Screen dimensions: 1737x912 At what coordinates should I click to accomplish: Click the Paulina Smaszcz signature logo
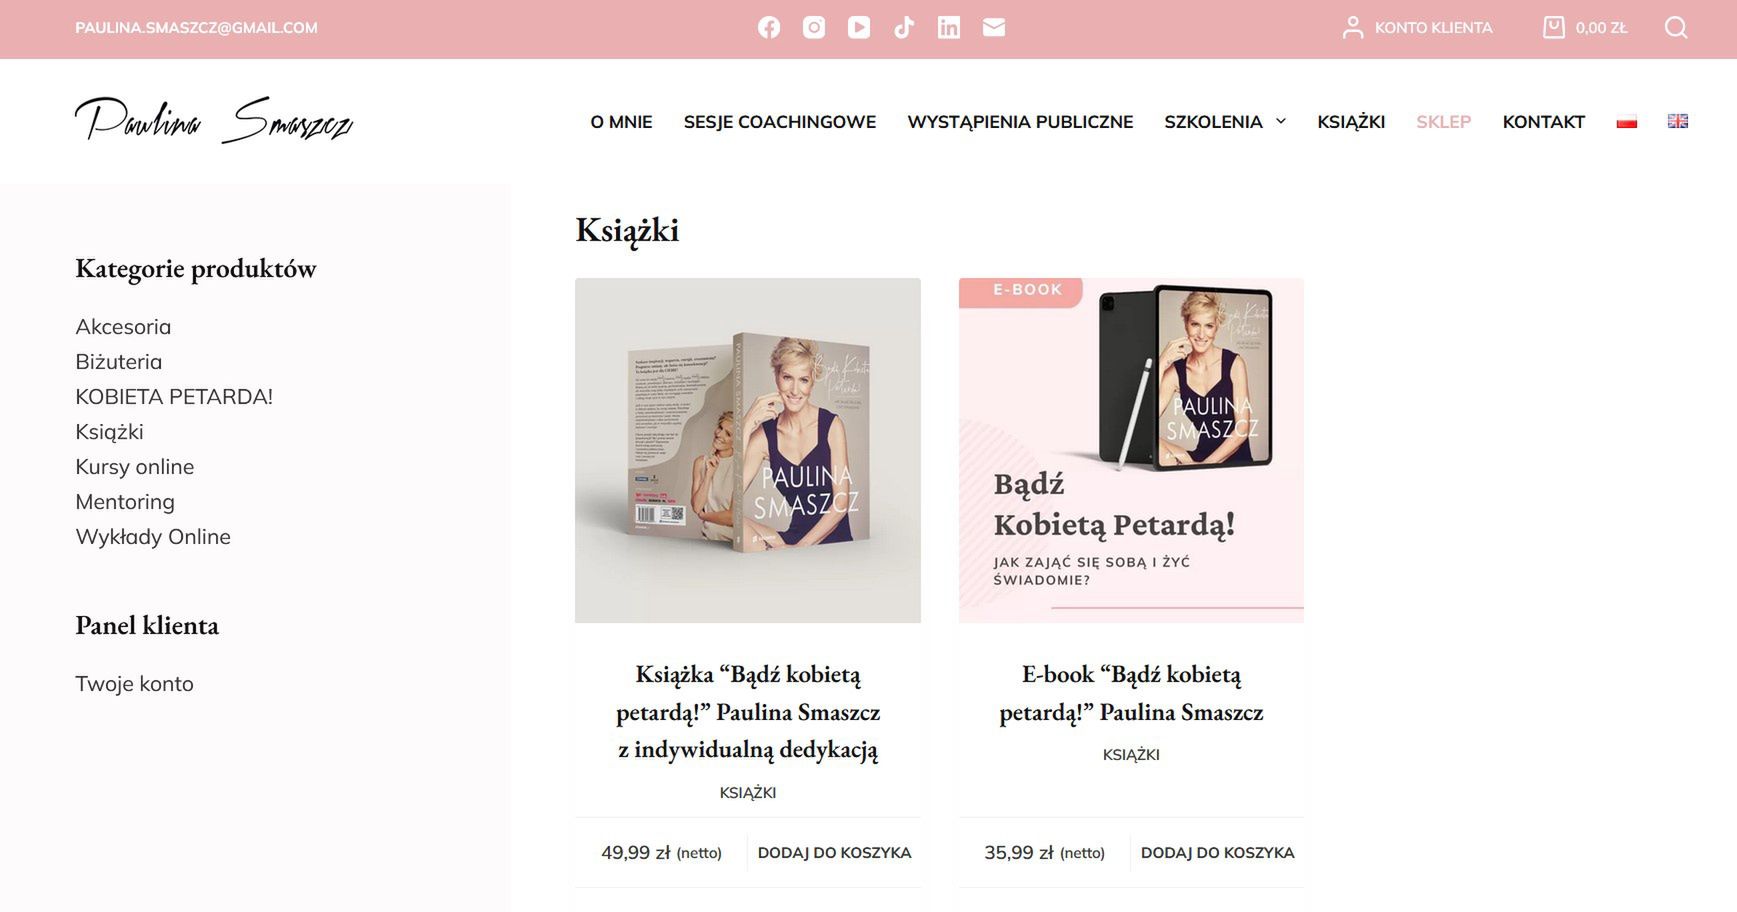click(214, 121)
